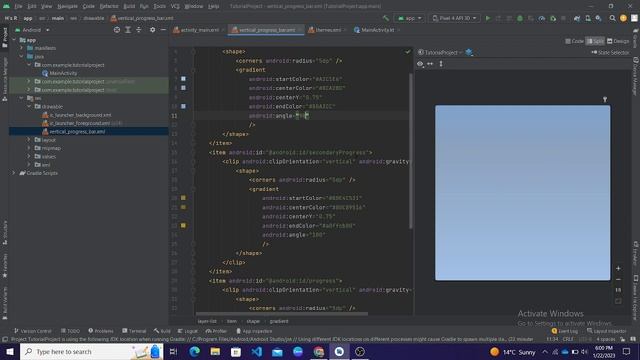
Task: Select ic_launcher_background.xml in project tree
Action: [77, 115]
